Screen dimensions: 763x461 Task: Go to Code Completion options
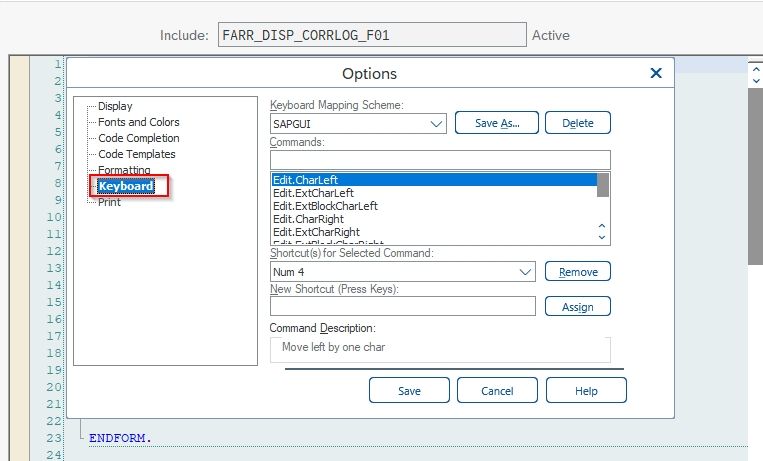click(139, 138)
